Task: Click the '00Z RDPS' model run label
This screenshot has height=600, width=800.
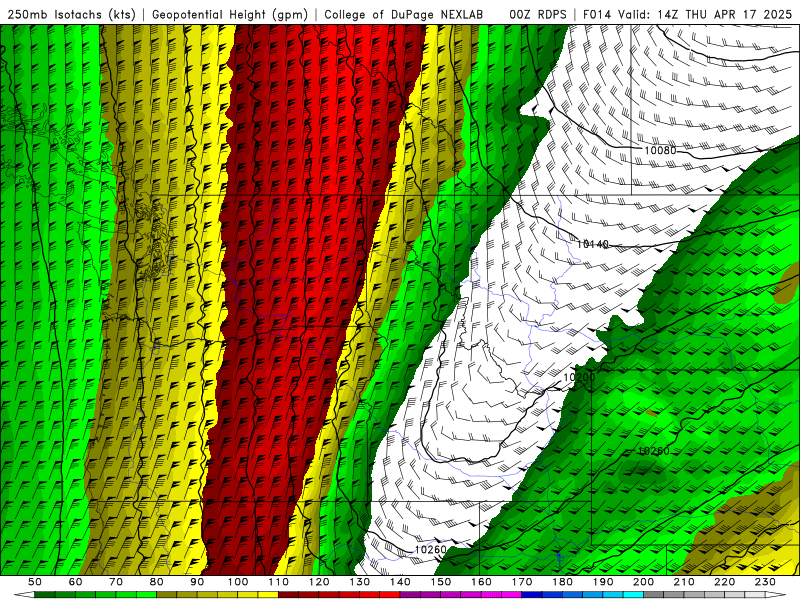Action: (x=538, y=15)
